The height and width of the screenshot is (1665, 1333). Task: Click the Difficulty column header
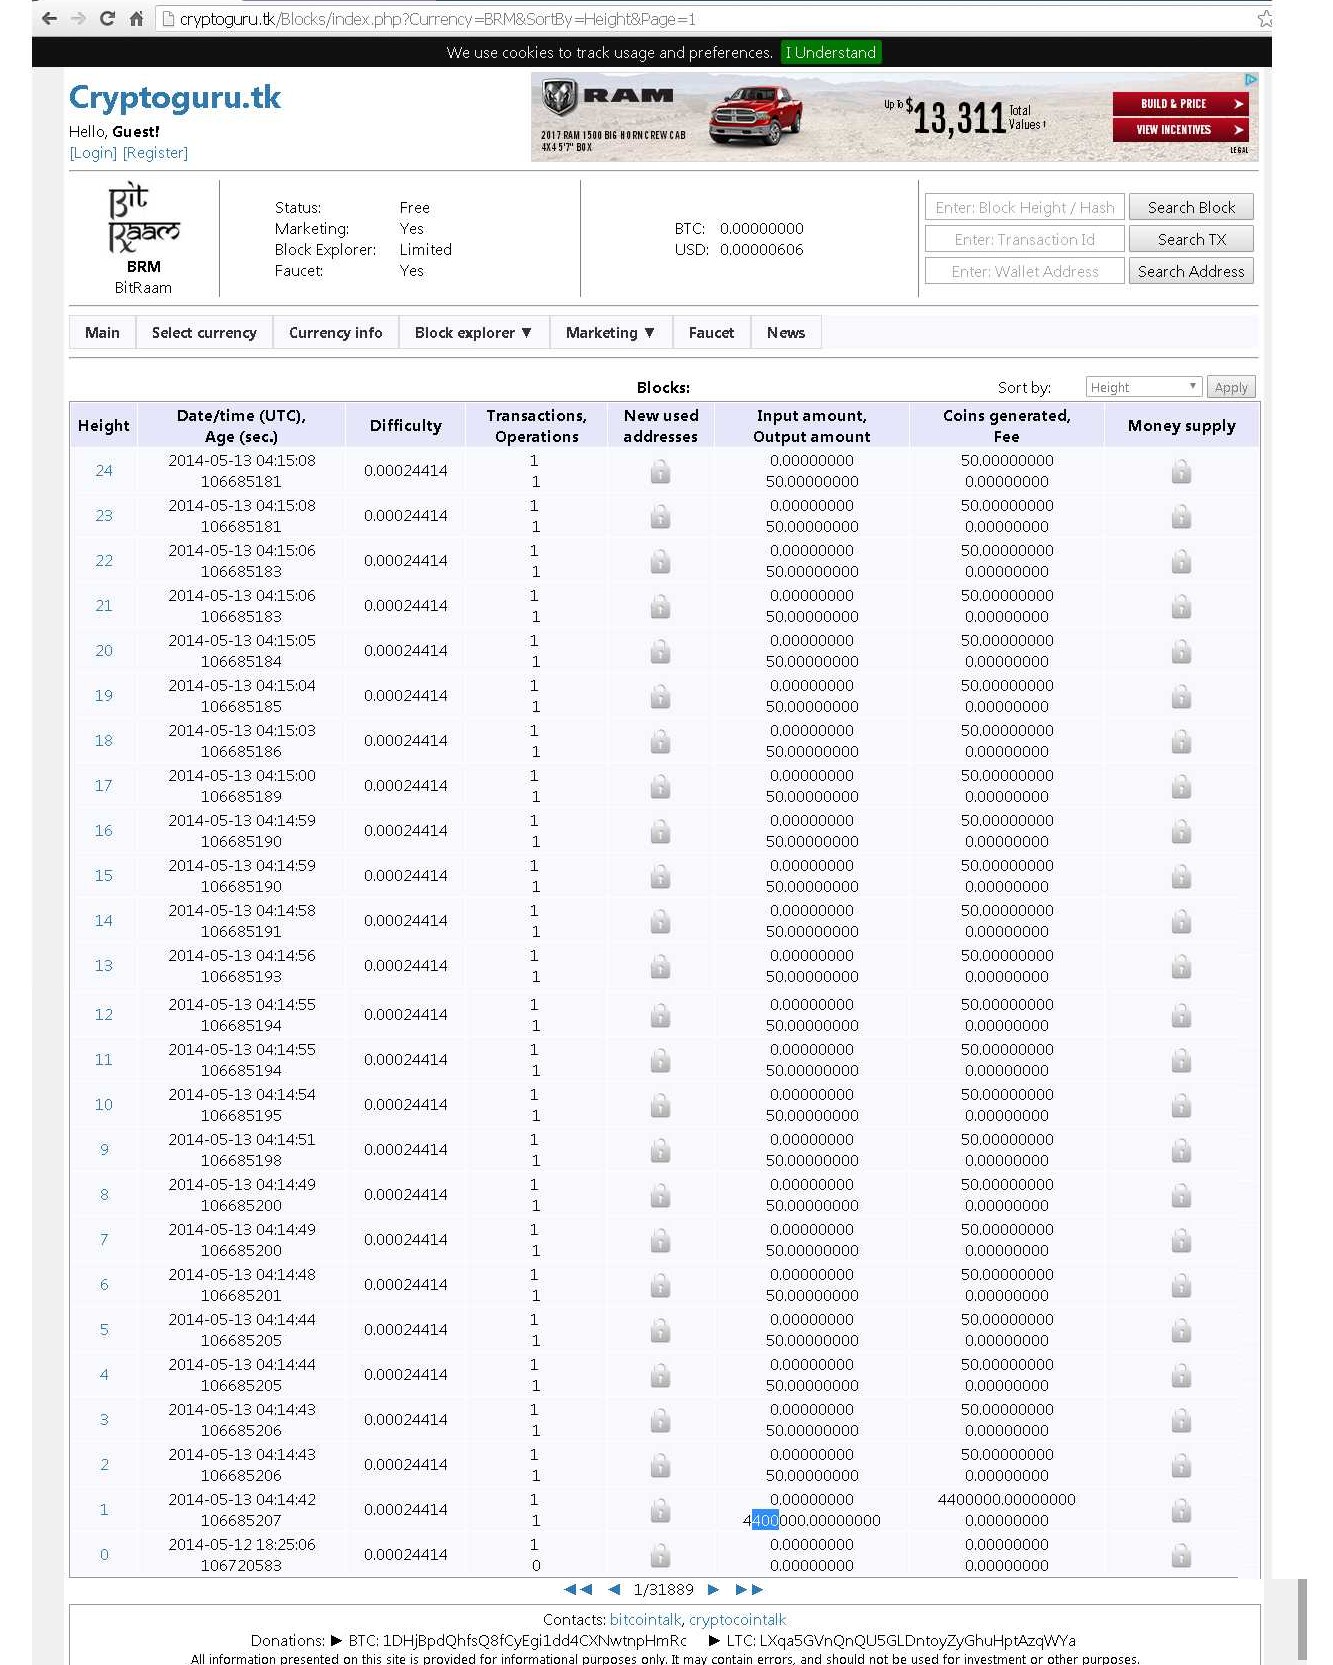(405, 425)
